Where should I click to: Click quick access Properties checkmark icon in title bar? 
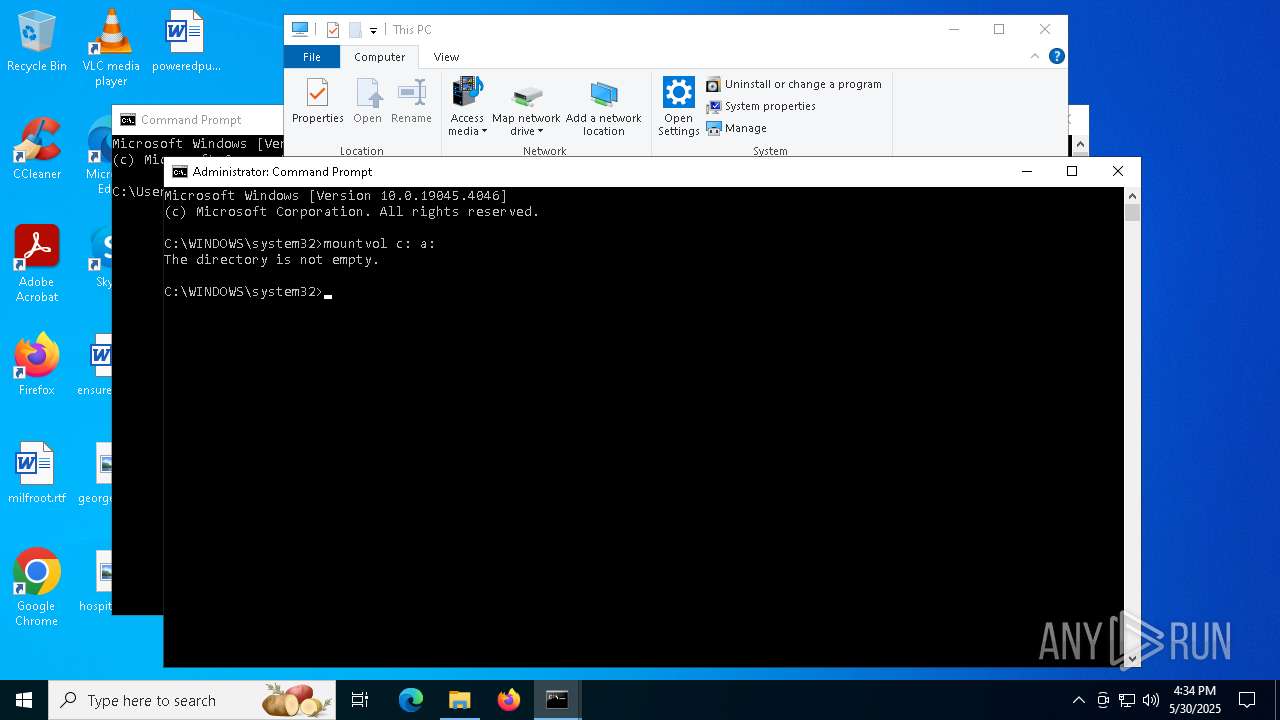[333, 30]
